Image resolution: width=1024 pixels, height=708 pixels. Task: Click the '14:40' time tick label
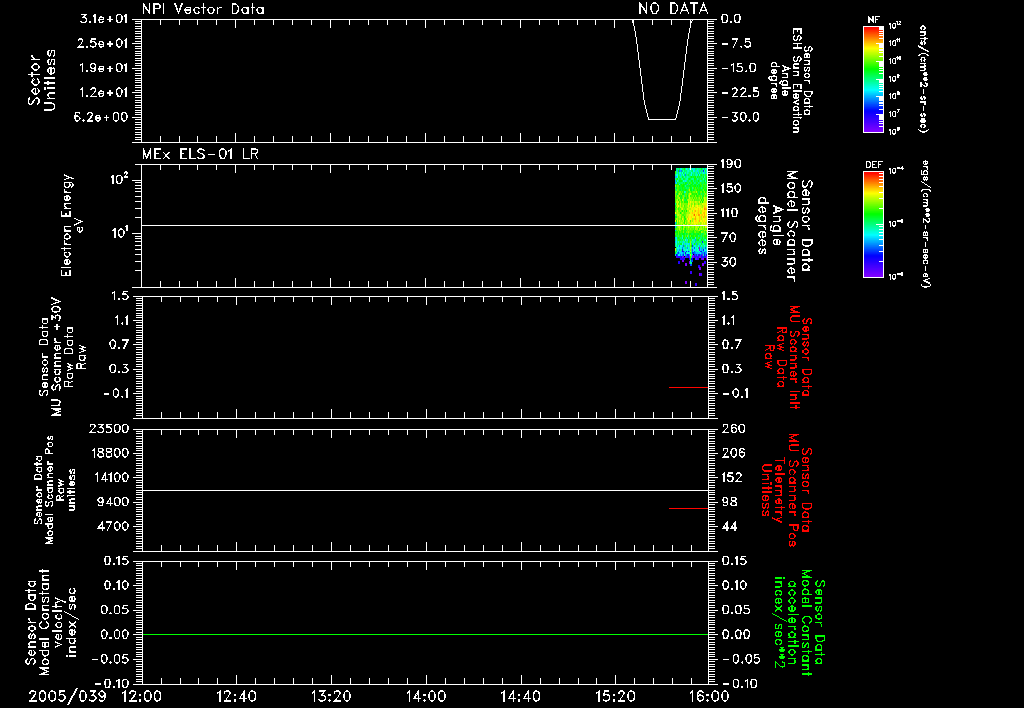point(520,696)
